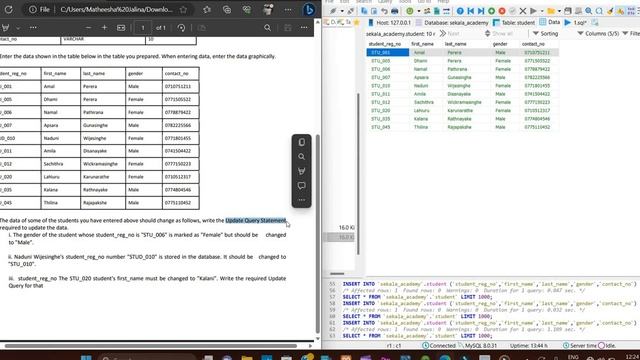Screen dimensions: 640x360
Task: Click the HeidiSQL connect to server icon
Action: 333,11
